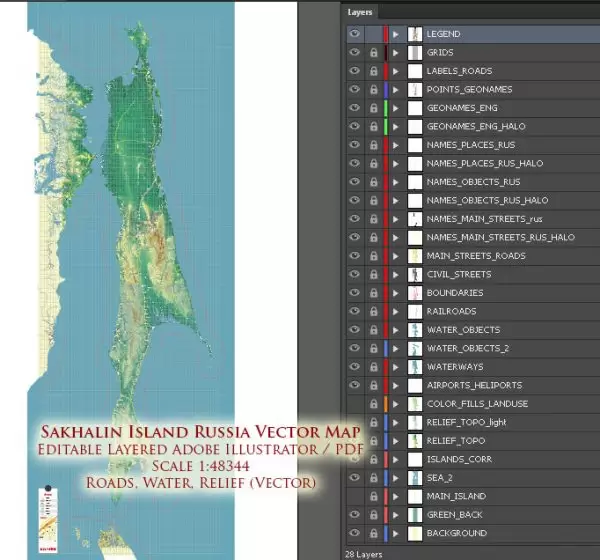The width and height of the screenshot is (600, 560).
Task: Toggle visibility of LABELS_ROADS layer
Action: tap(355, 70)
